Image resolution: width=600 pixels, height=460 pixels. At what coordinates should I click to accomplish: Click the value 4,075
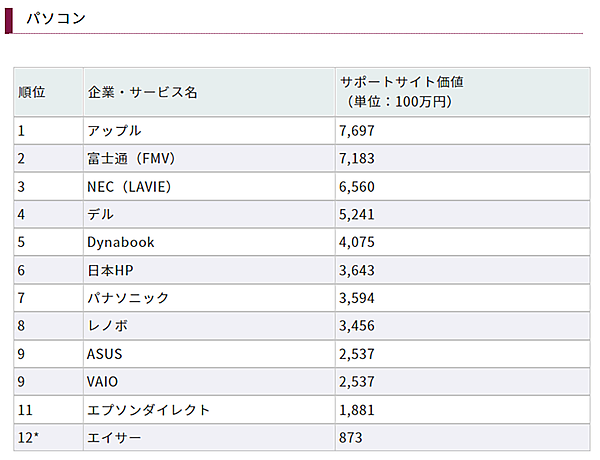pyautogui.click(x=357, y=242)
